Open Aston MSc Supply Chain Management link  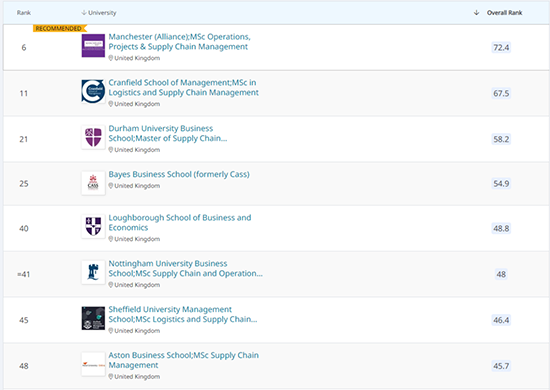tap(183, 360)
